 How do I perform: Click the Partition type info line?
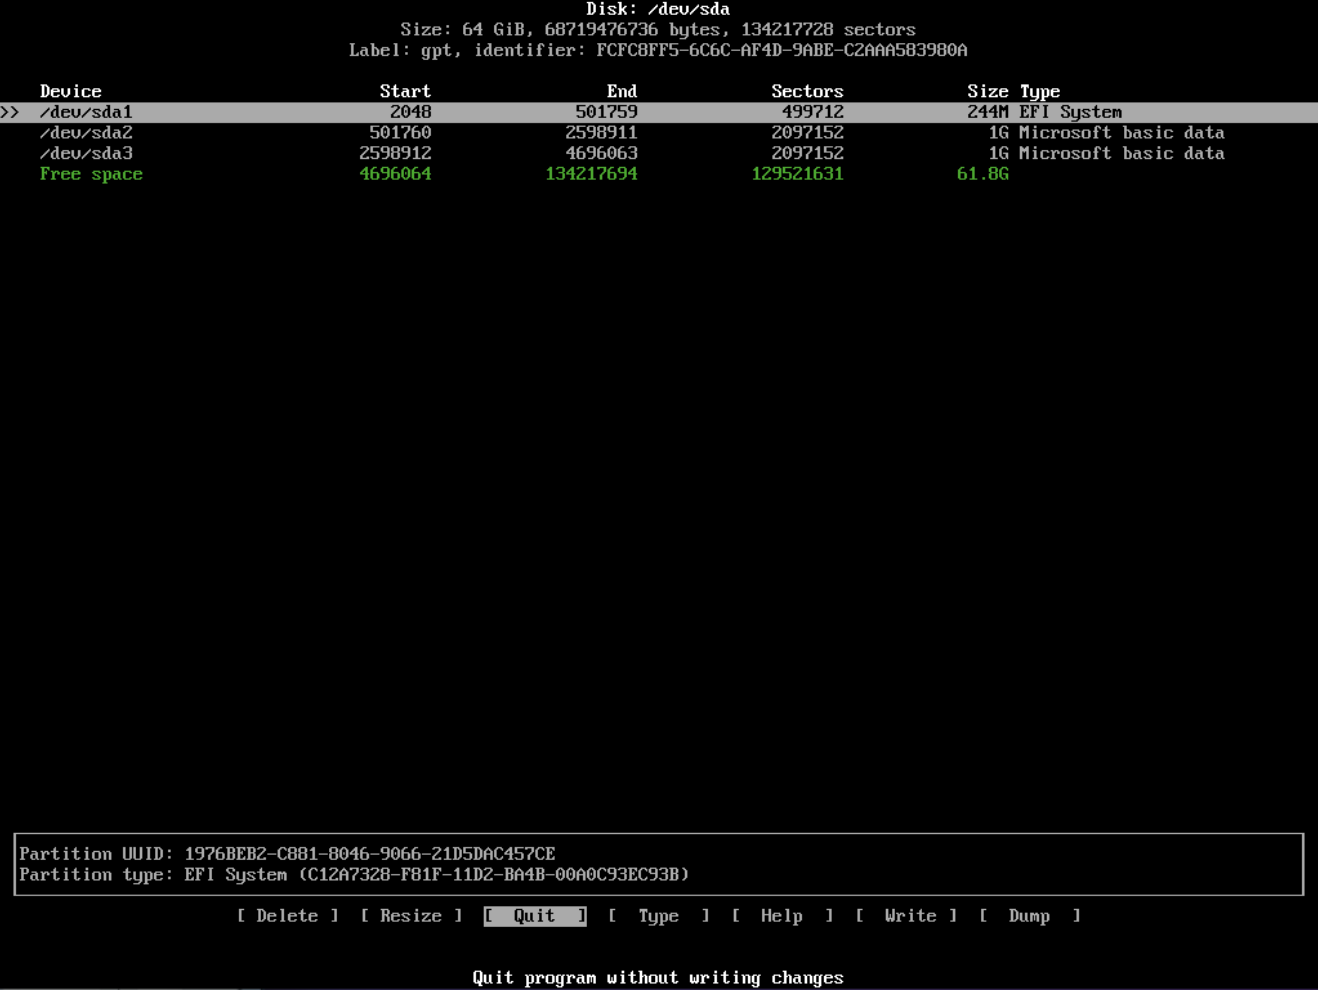(354, 875)
